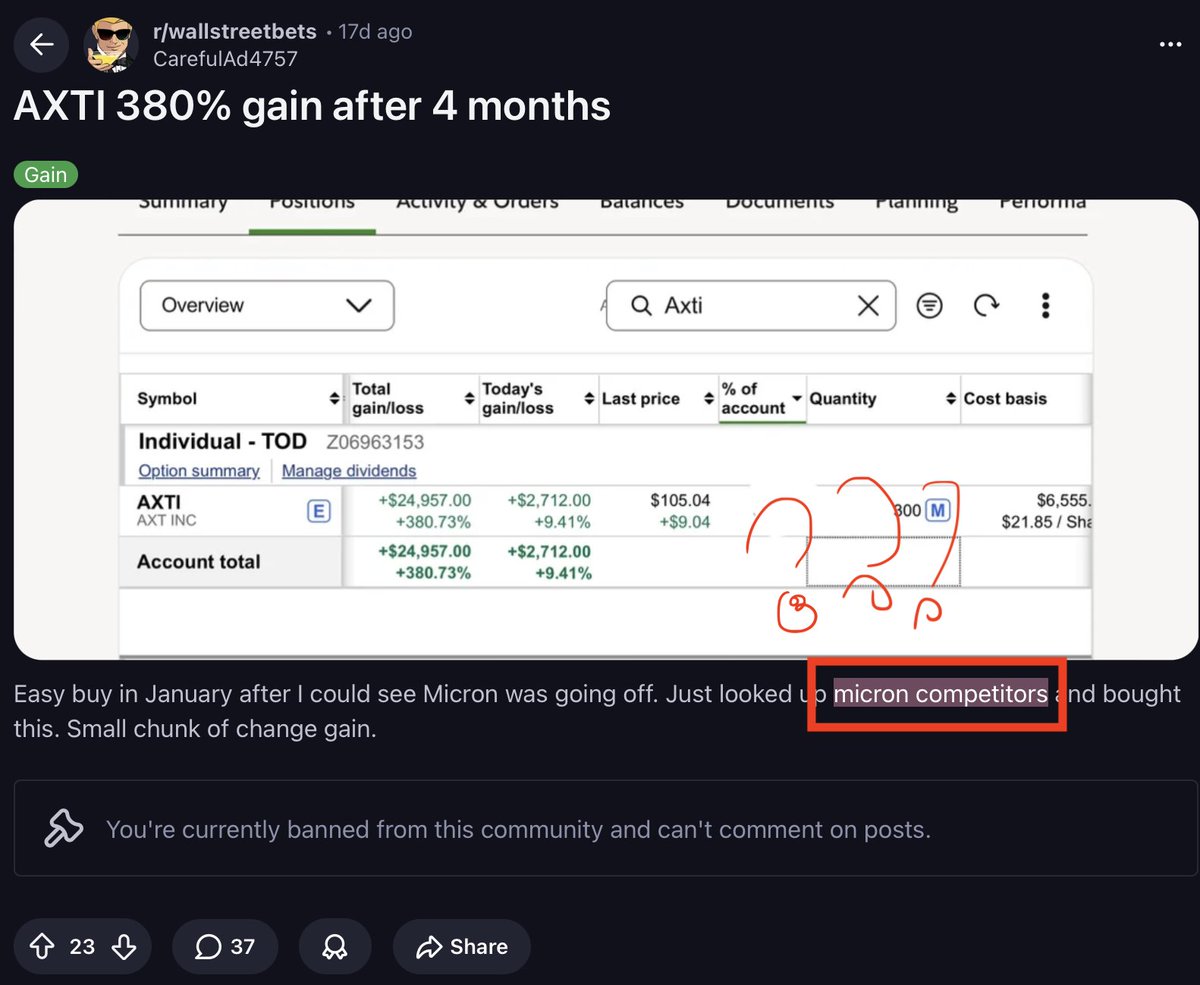Click the Account total row label
Viewport: 1200px width, 985px height.
[x=198, y=562]
